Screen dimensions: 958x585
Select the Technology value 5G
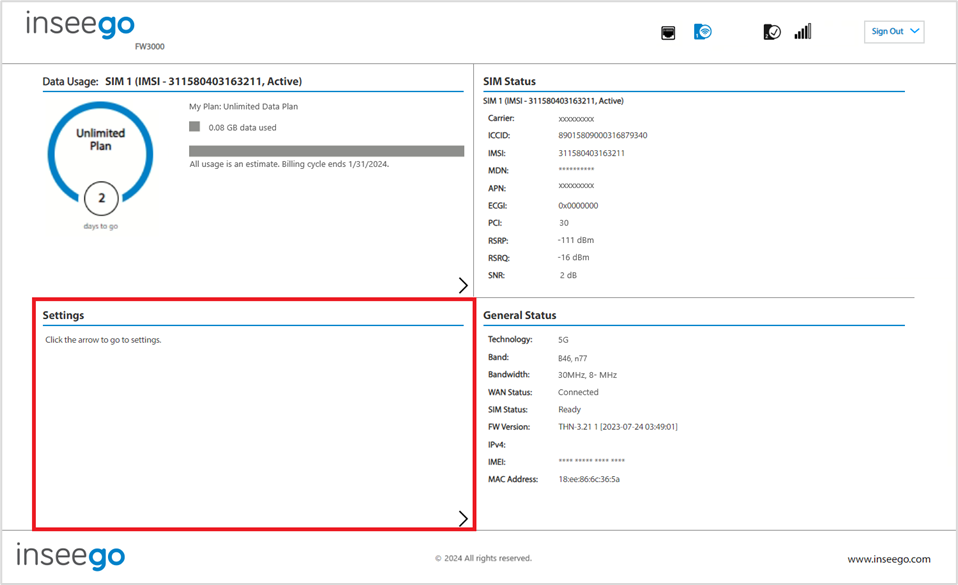click(563, 340)
